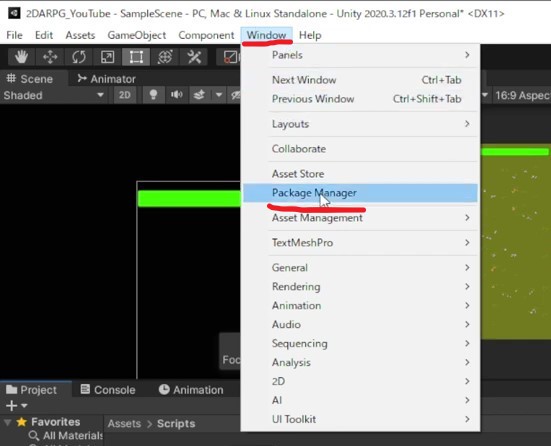Switch to the Console tab

tap(108, 390)
